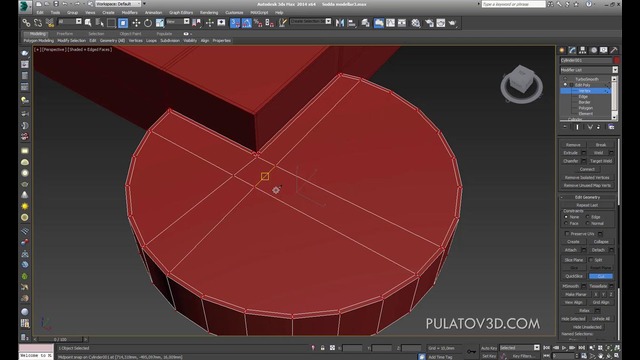
Task: Open the Graph Editors menu
Action: (x=181, y=13)
